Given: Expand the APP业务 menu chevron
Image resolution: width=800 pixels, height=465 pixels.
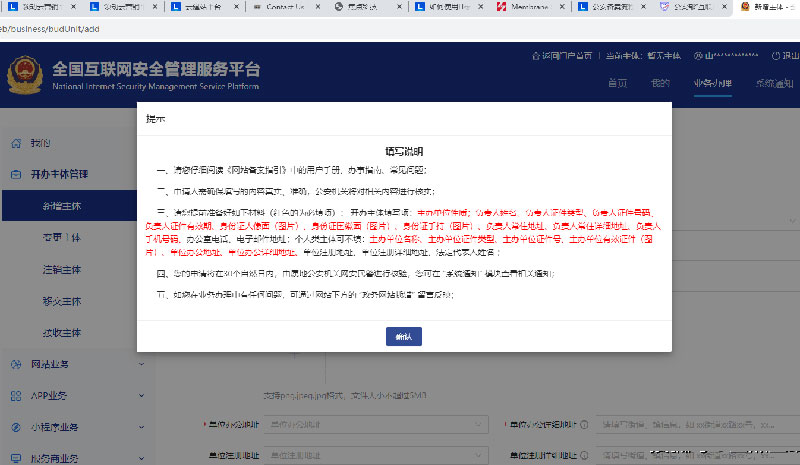Looking at the screenshot, I should pos(142,395).
